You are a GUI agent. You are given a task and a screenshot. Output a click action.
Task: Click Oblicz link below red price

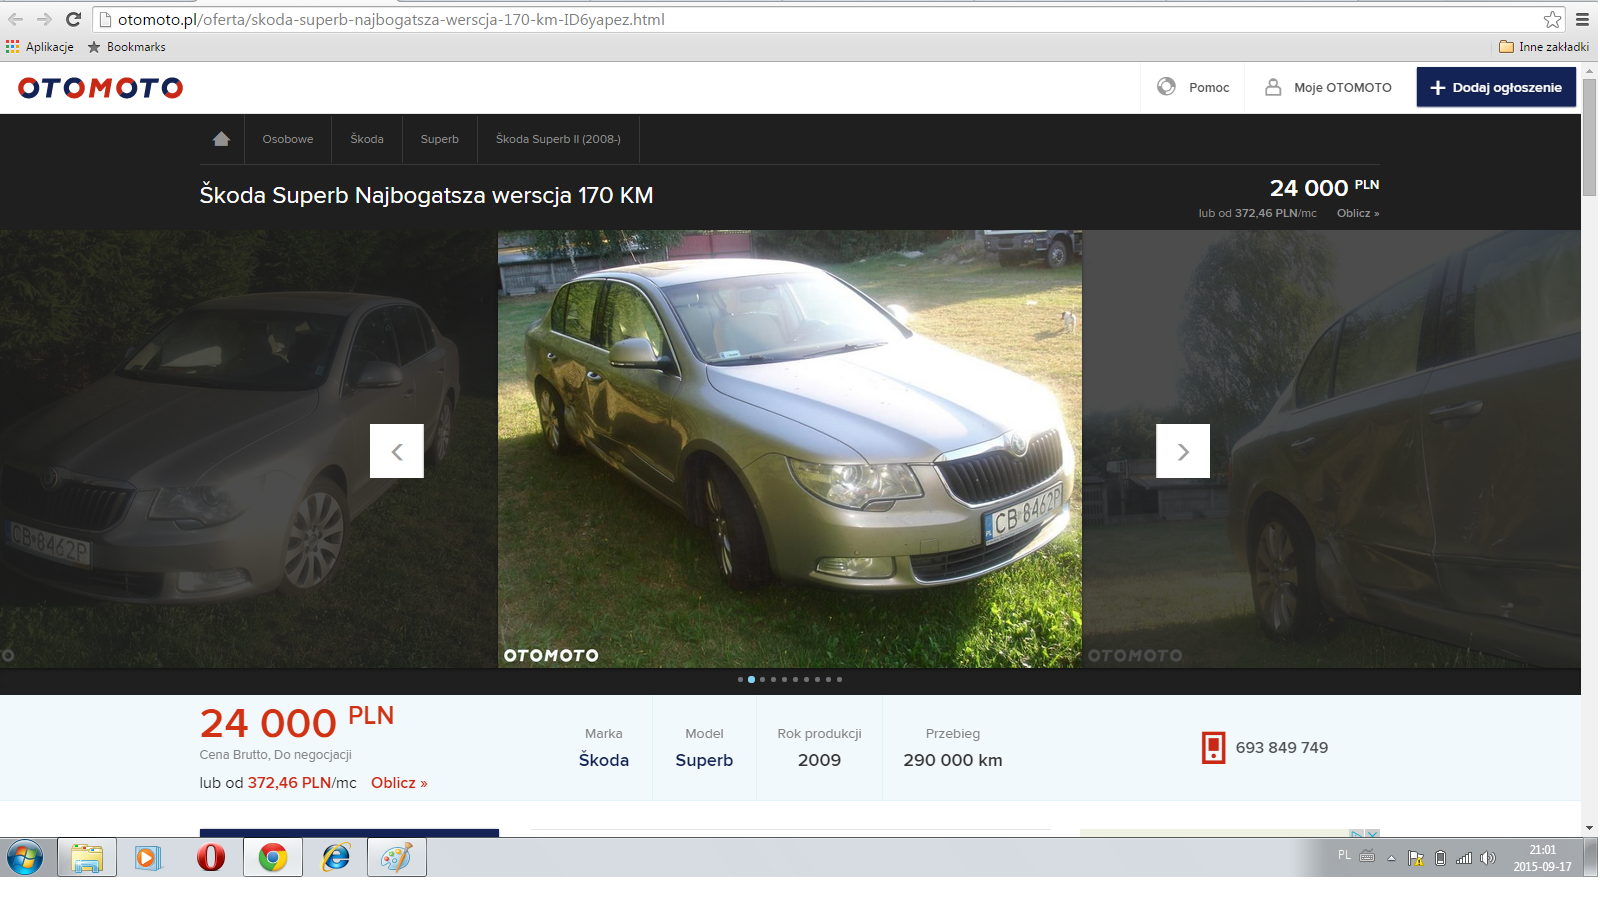pyautogui.click(x=399, y=783)
